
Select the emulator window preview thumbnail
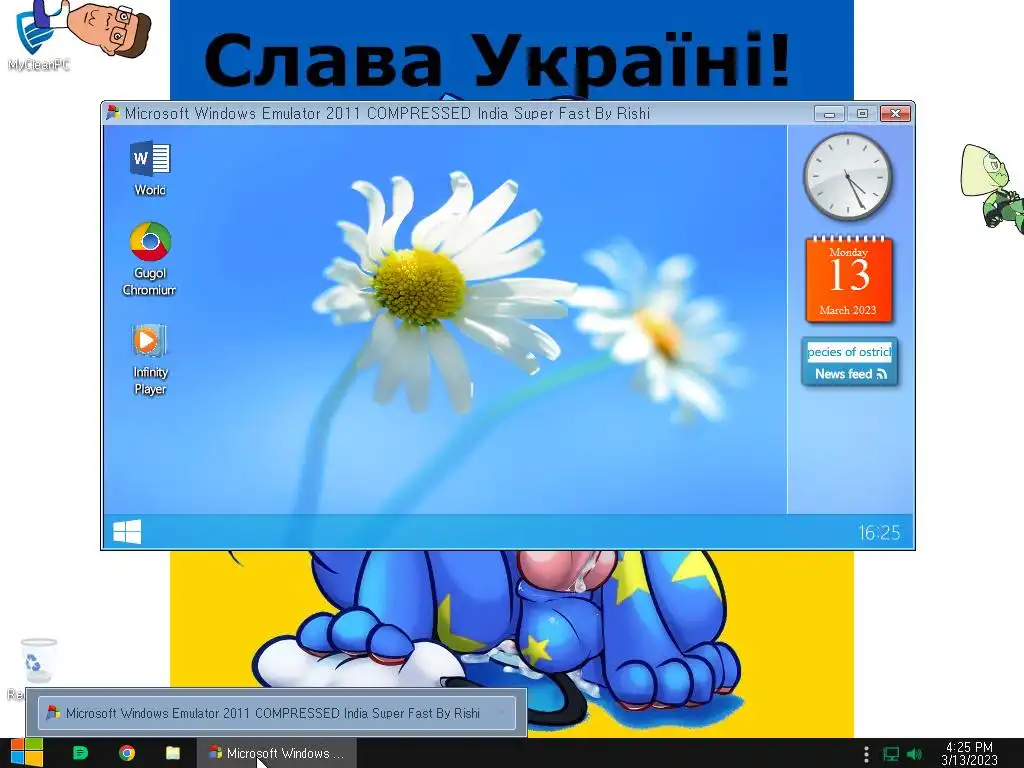coord(277,712)
